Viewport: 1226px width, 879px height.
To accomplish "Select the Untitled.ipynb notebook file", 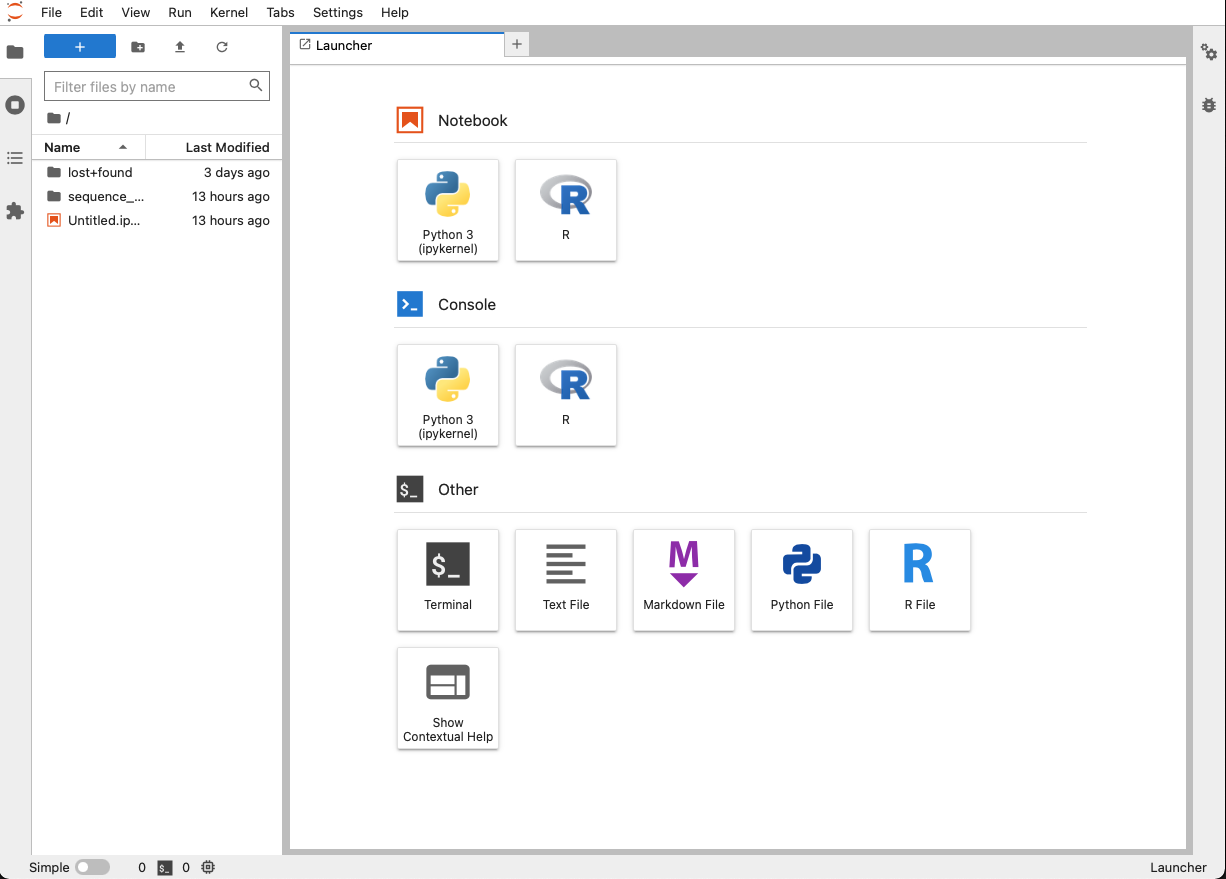I will pyautogui.click(x=104, y=220).
